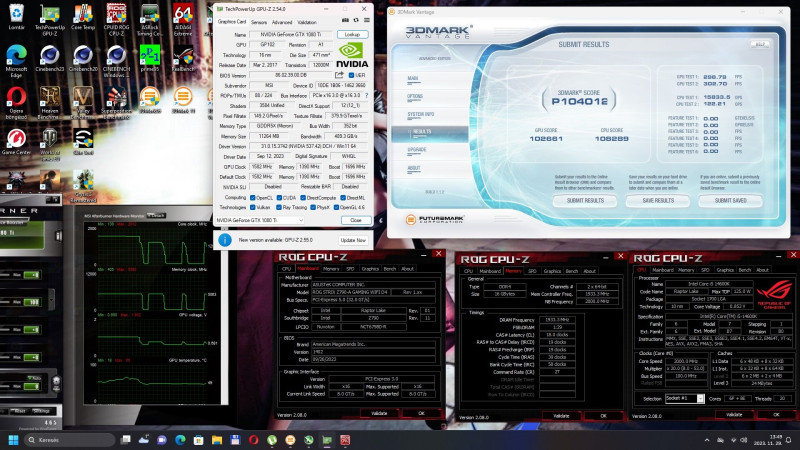Show hidden system tray icons chevron
This screenshot has width=800, height=450.
[x=707, y=440]
